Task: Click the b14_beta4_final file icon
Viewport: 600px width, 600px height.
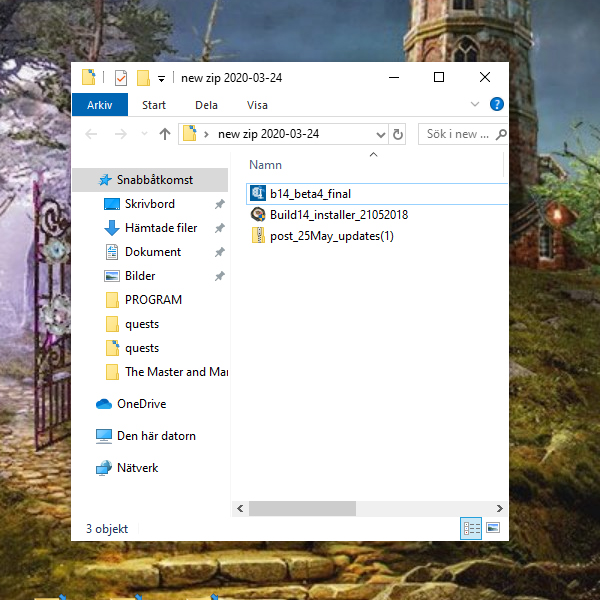Action: pos(258,193)
